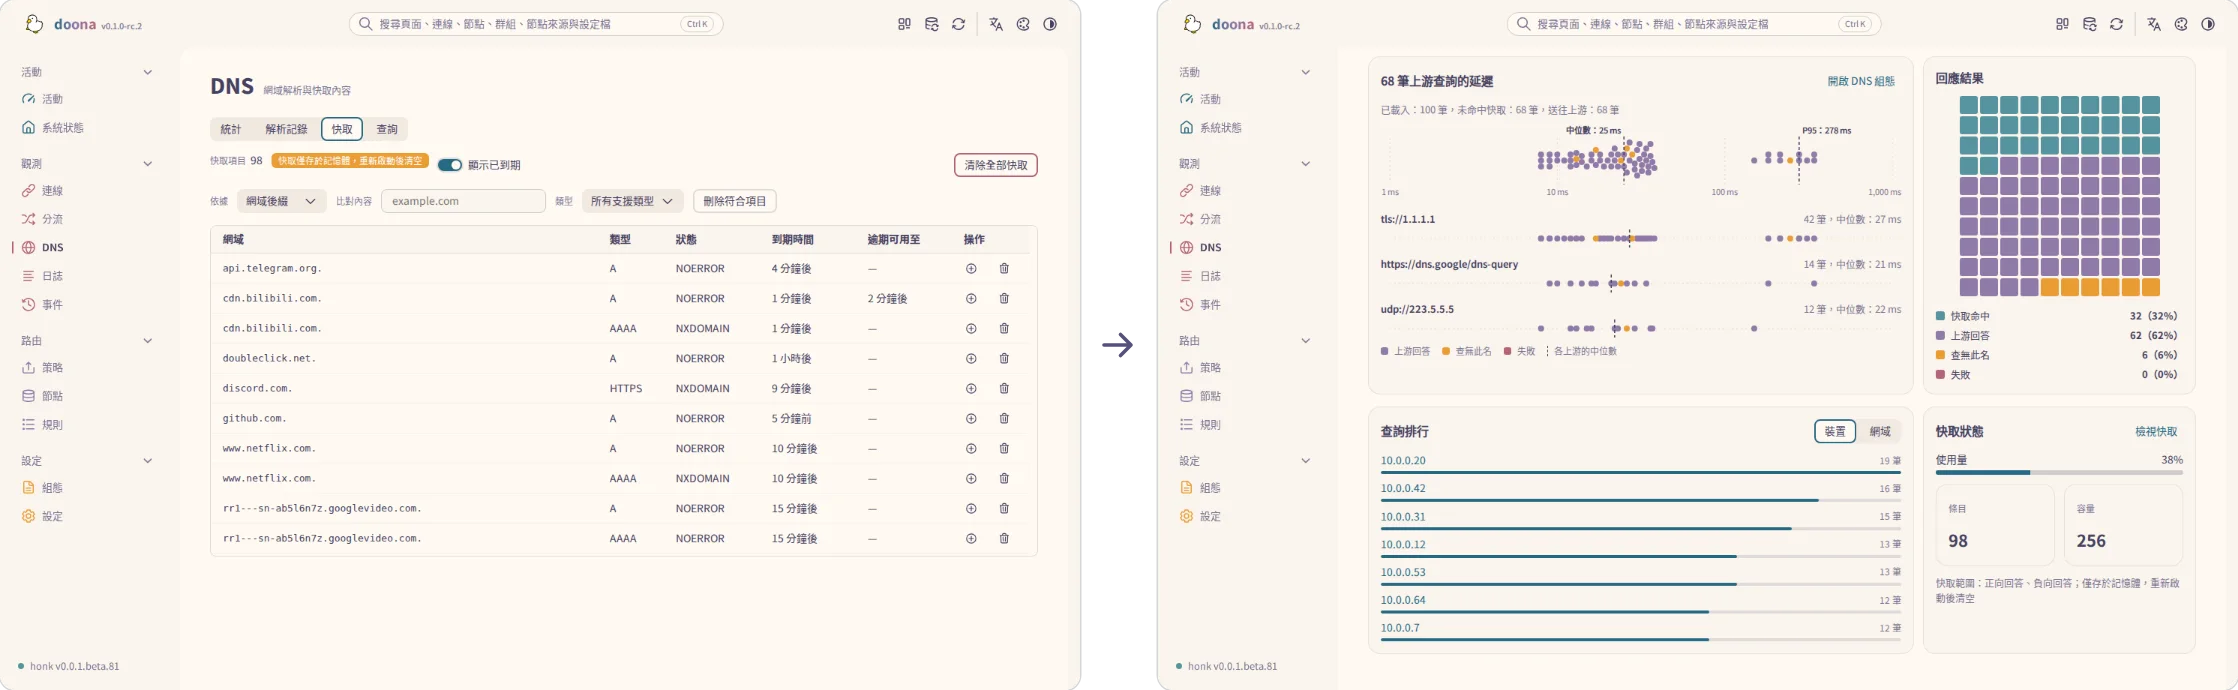This screenshot has width=2238, height=690.
Task: Collapse 活動 section chevron in left sidebar
Action: (148, 72)
